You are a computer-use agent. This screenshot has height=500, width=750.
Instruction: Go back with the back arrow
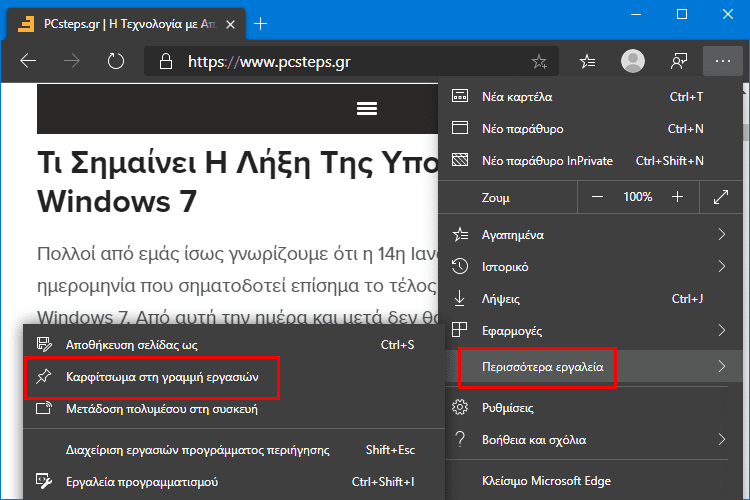28,61
